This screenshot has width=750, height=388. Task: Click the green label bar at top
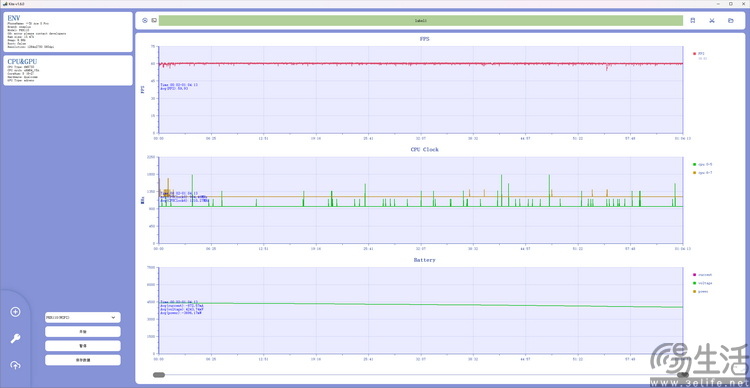pos(420,21)
